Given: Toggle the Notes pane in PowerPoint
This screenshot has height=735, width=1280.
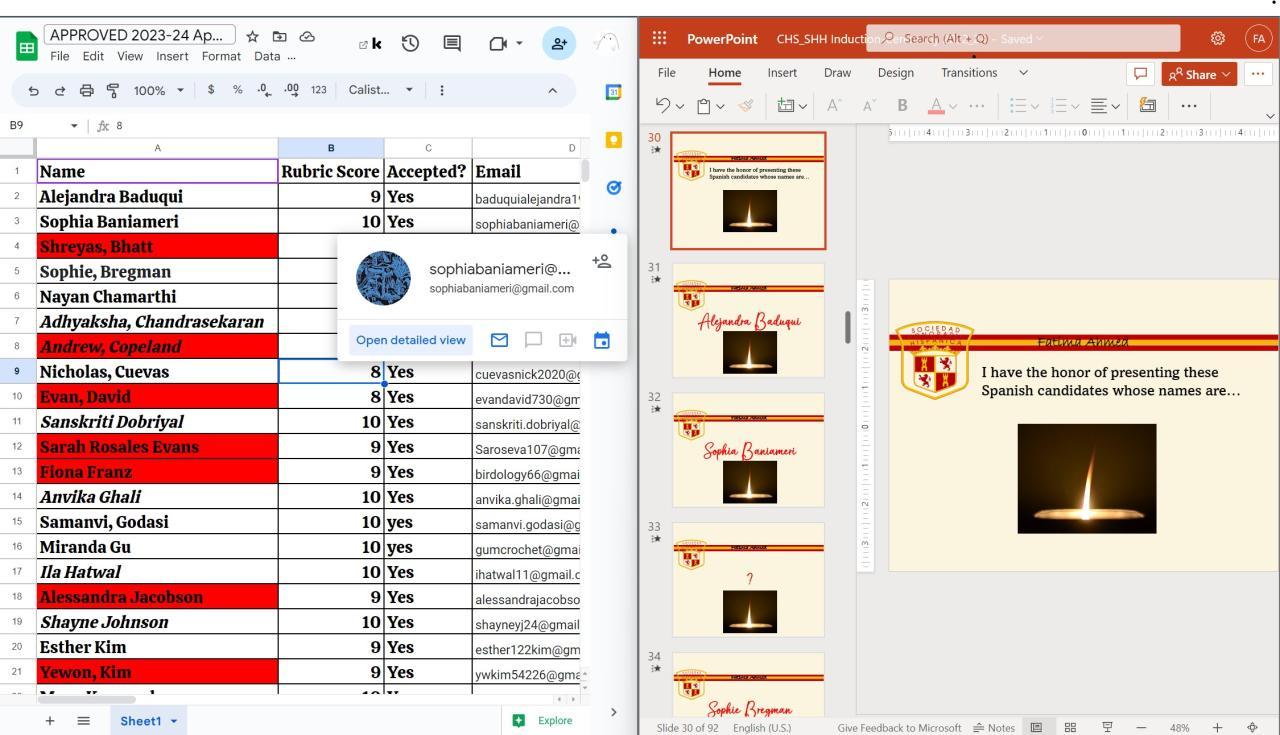Looking at the screenshot, I should (993, 727).
